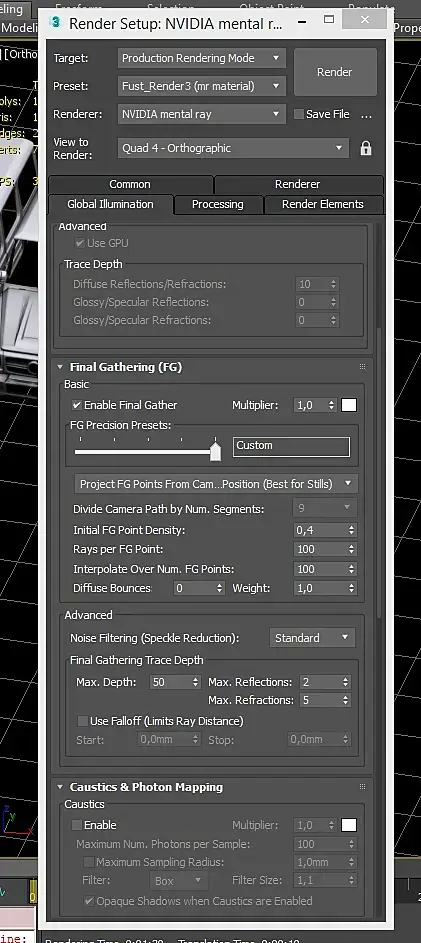
Task: Click Final Gathering rollout grip handle
Action: [x=362, y=366]
